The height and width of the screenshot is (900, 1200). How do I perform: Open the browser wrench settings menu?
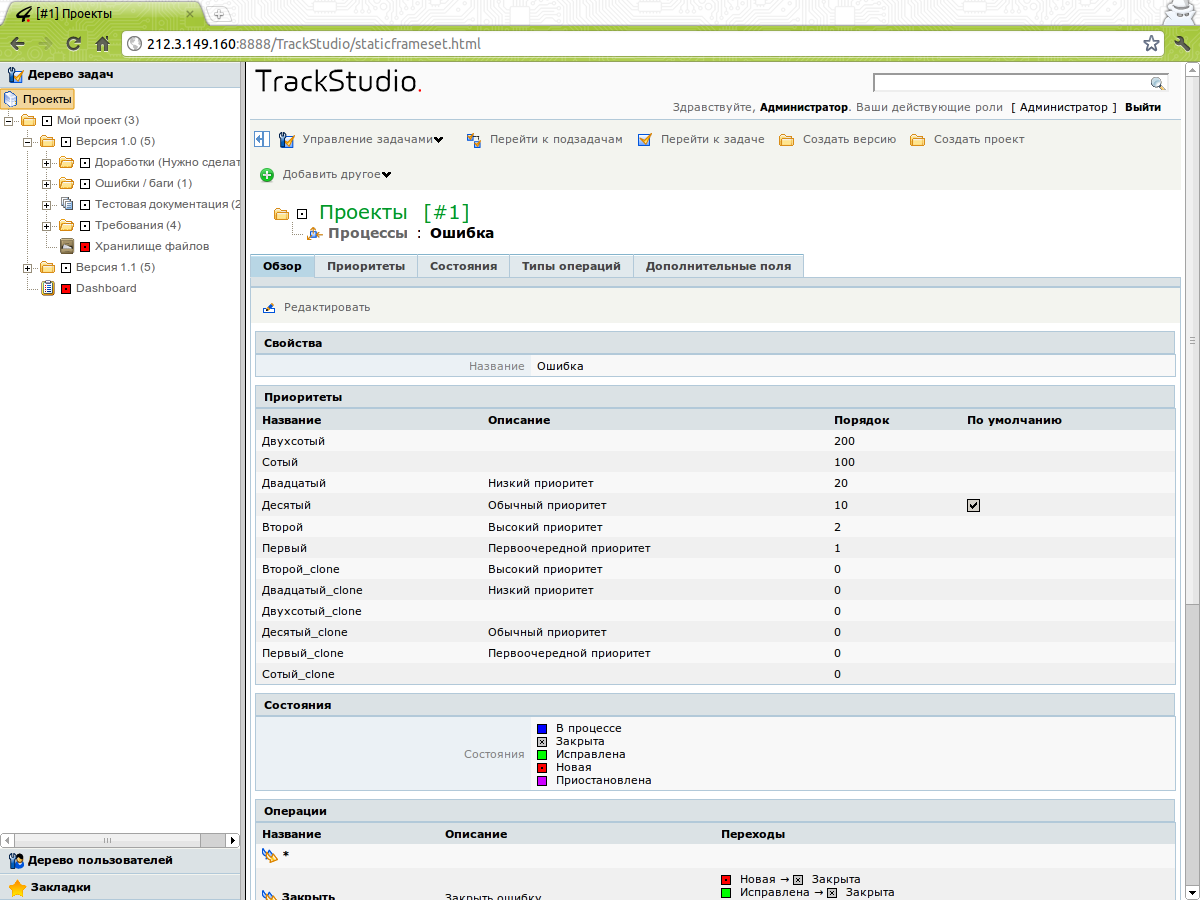[x=1182, y=44]
